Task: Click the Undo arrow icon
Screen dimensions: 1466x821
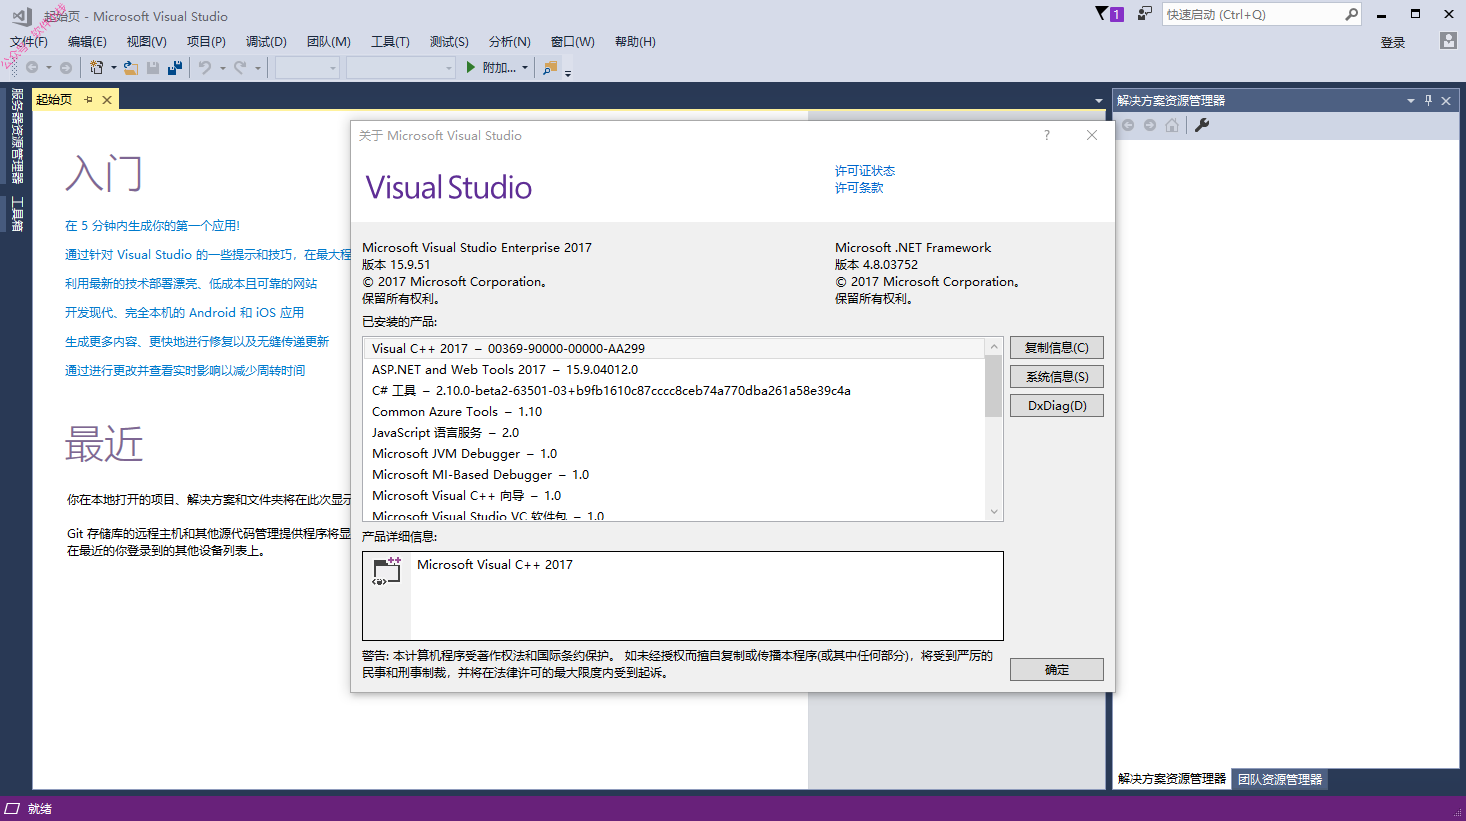Action: coord(205,68)
